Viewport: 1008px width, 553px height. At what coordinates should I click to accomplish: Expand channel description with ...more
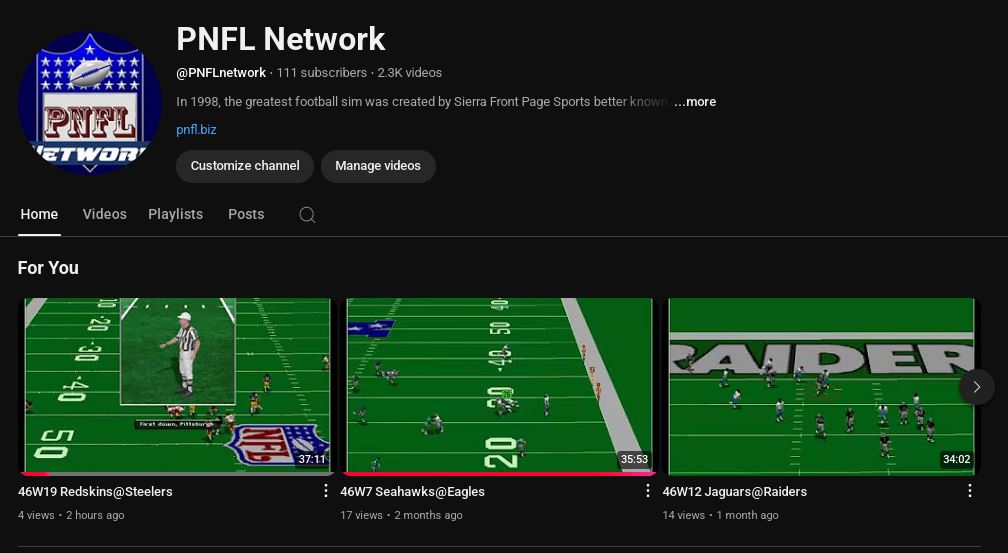coord(695,102)
